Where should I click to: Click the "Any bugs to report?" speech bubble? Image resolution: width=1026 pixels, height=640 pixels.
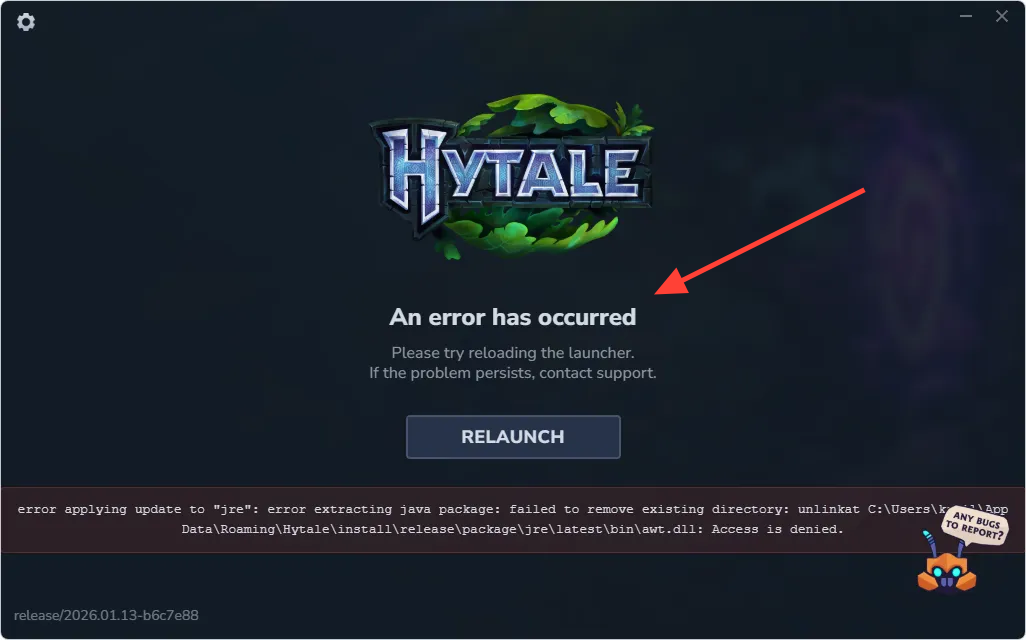pyautogui.click(x=975, y=526)
